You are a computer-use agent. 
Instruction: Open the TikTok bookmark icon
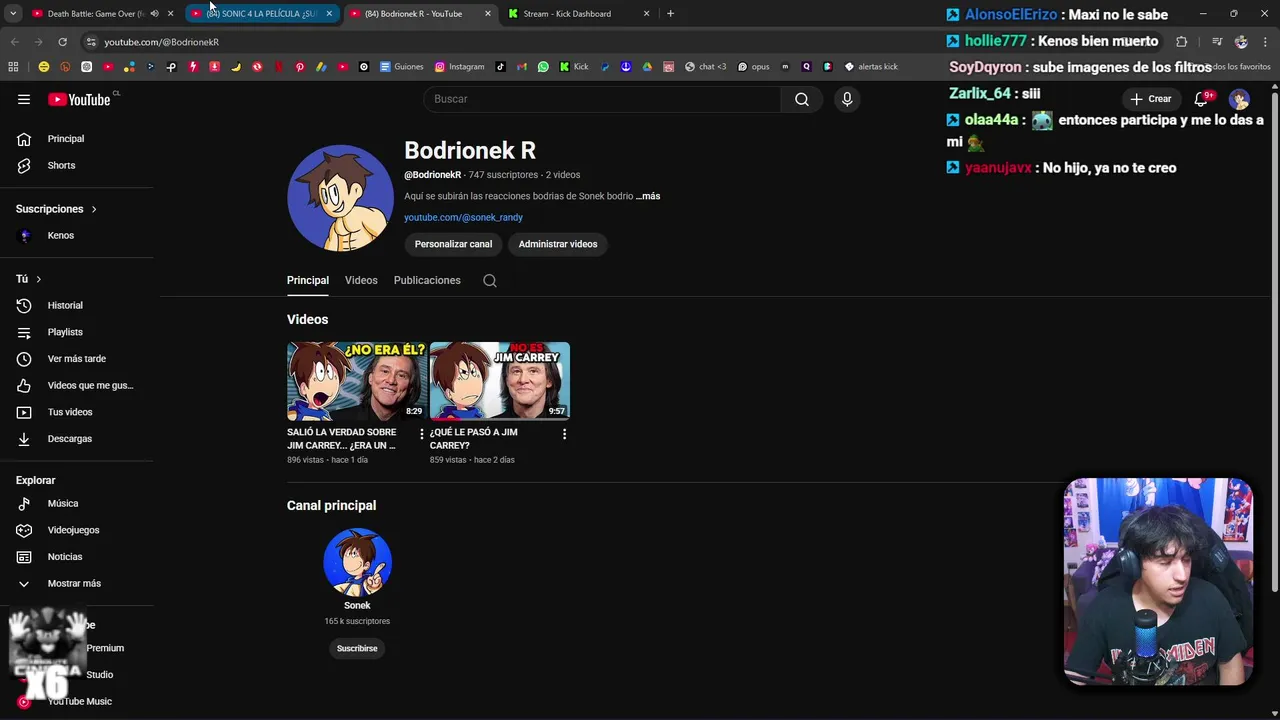pos(501,67)
